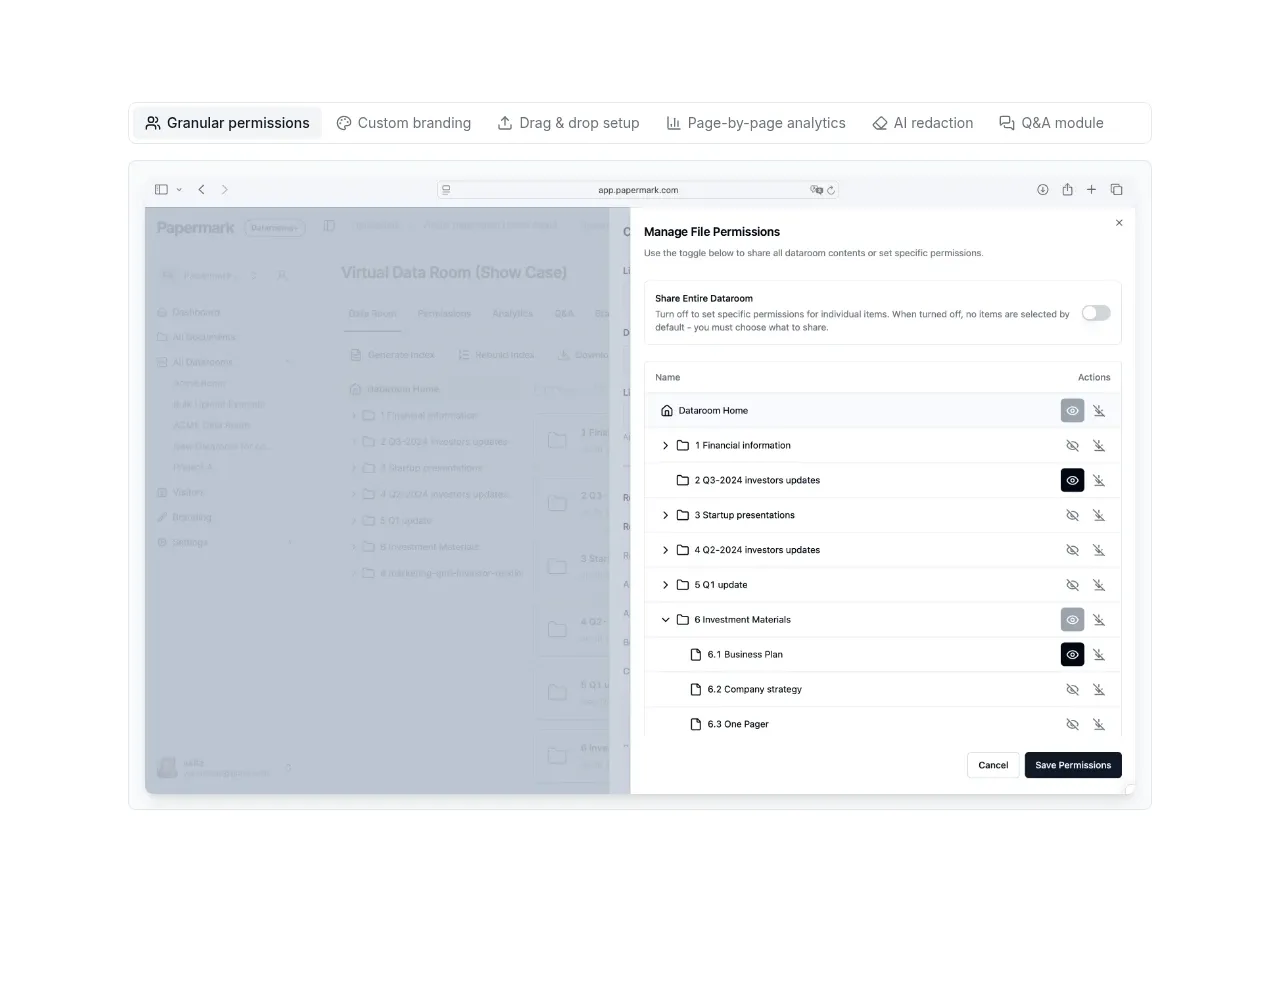Switch to the AI redaction tab
Viewport: 1280px width, 982px height.
(923, 123)
